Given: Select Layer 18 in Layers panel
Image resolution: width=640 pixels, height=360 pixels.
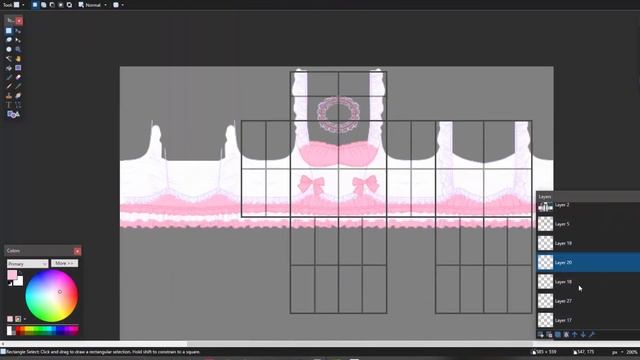Looking at the screenshot, I should [588, 282].
